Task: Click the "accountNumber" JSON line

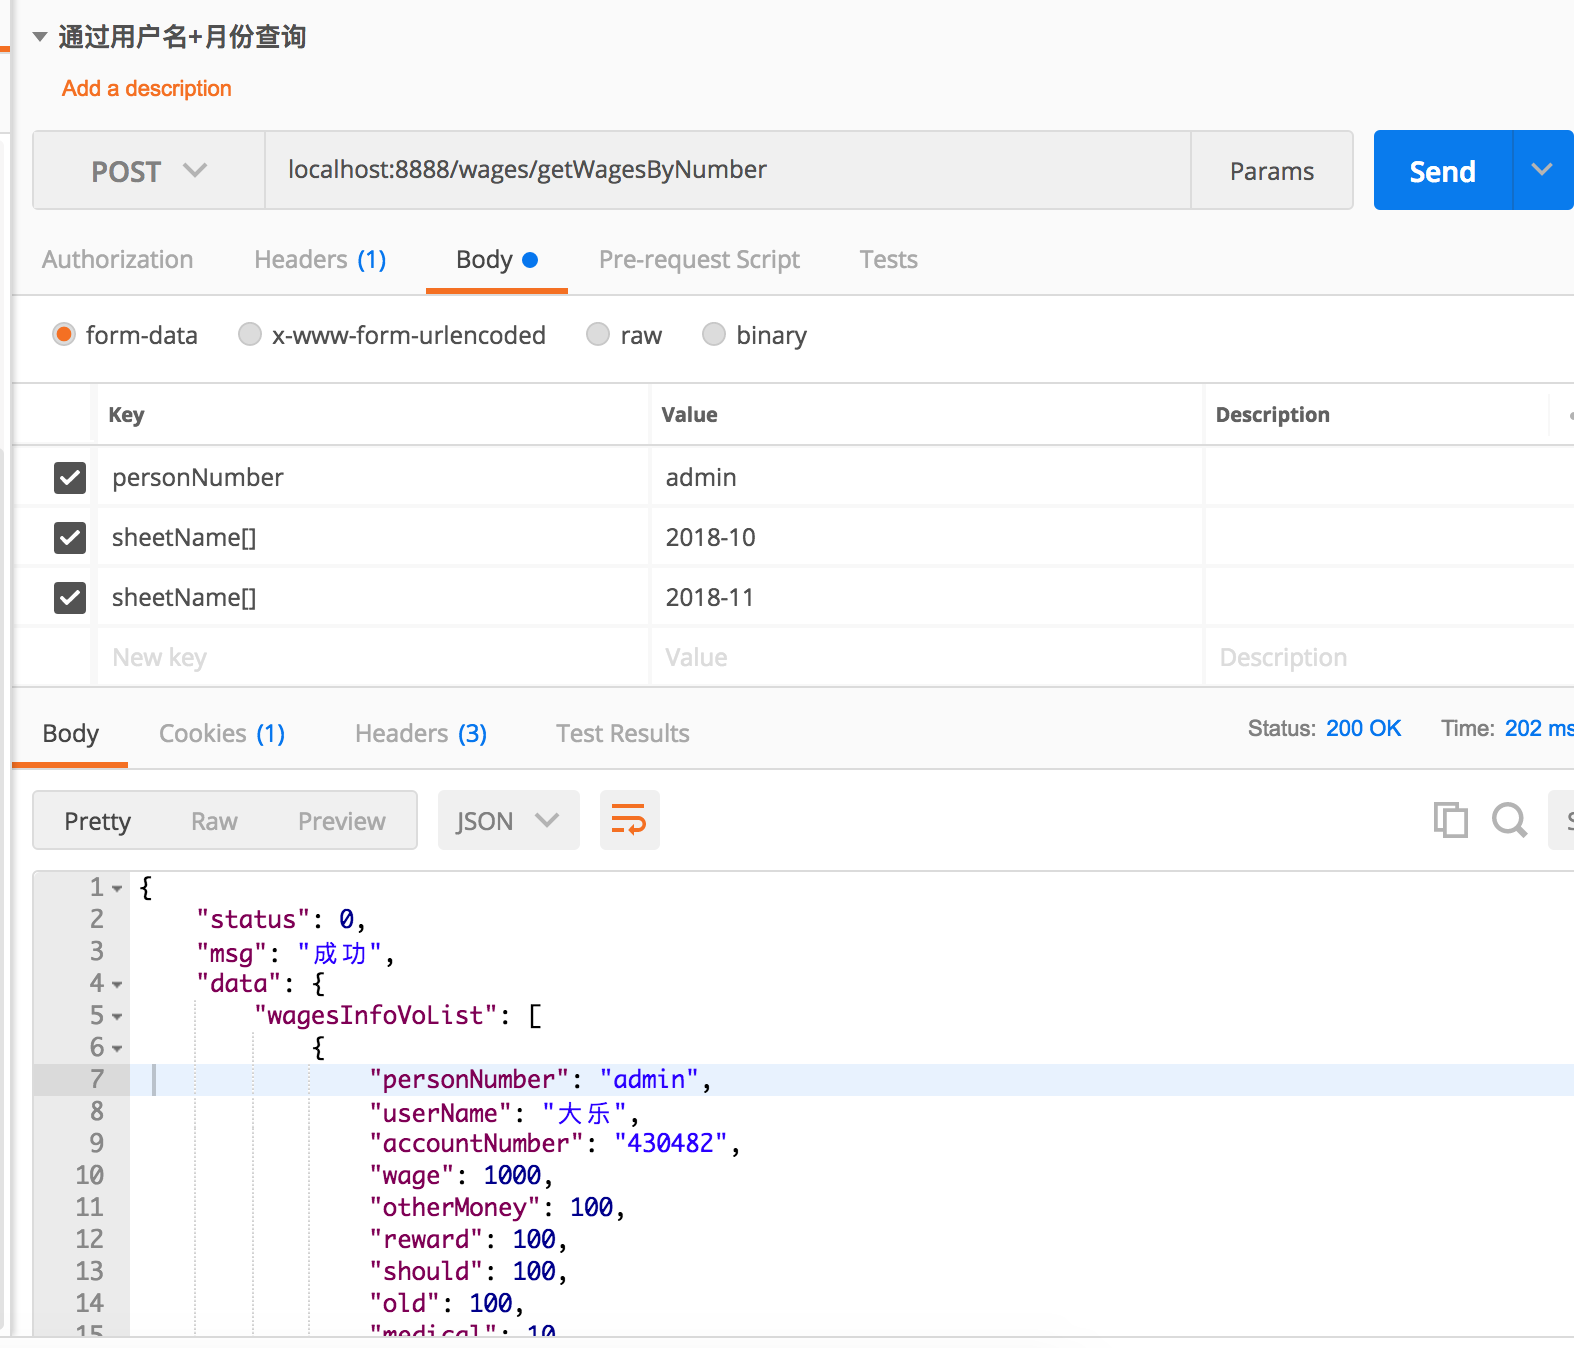Action: pos(555,1143)
